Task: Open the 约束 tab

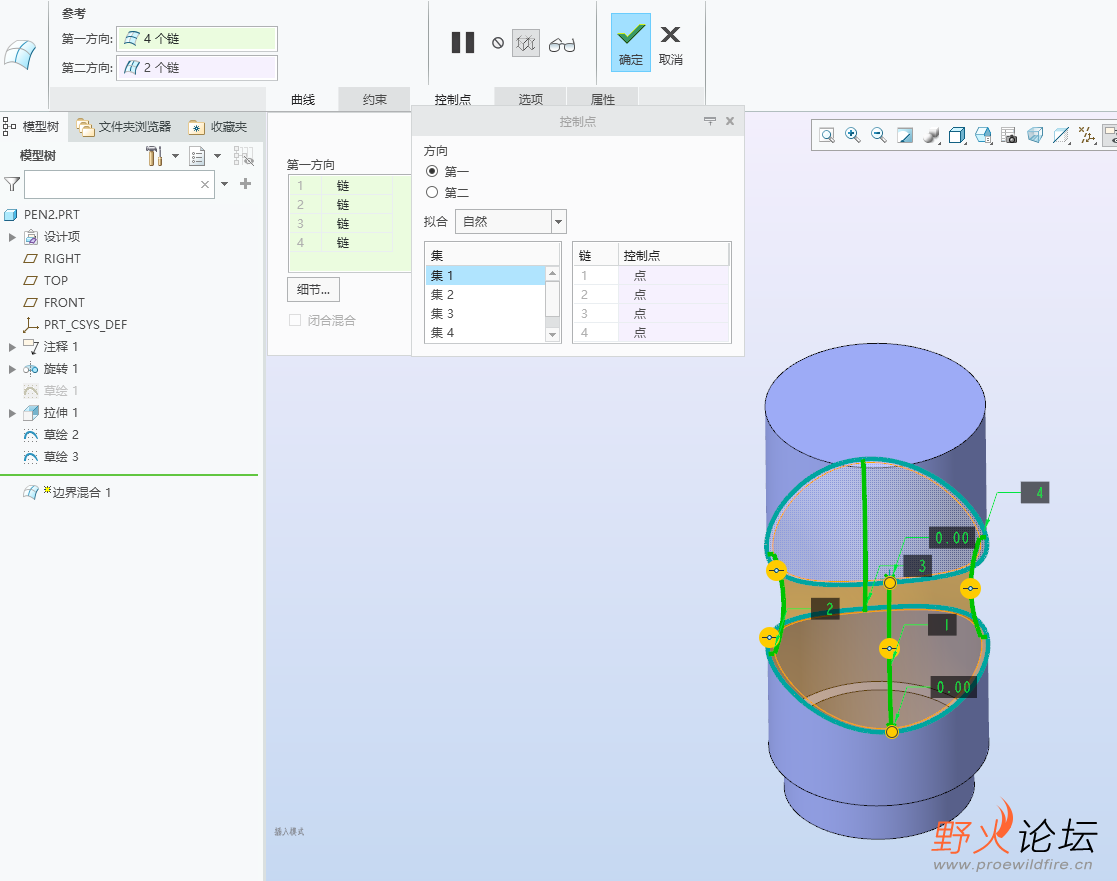Action: [x=375, y=99]
